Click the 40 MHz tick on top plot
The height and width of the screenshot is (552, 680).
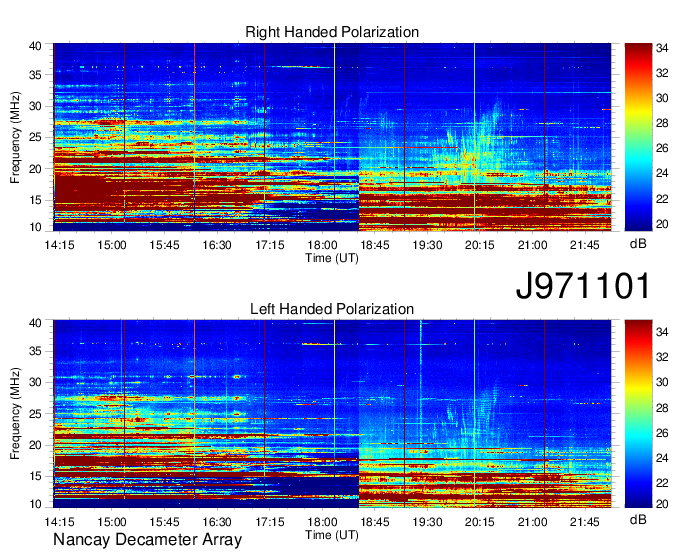click(x=36, y=46)
